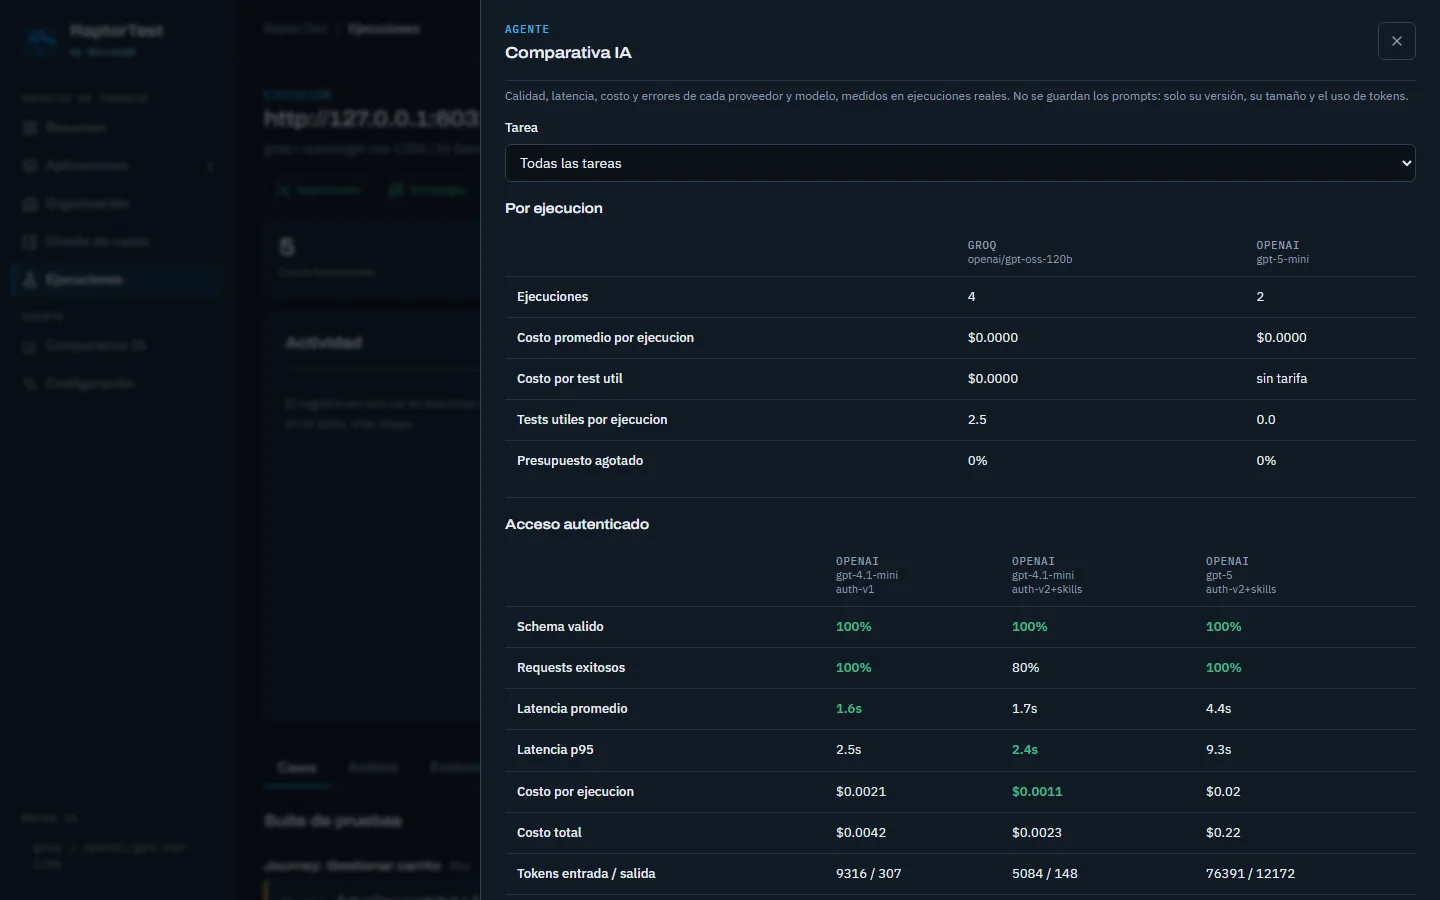This screenshot has width=1440, height=900.
Task: Click the GROQ openai/gpt-oss-120b column header
Action: (1020, 252)
